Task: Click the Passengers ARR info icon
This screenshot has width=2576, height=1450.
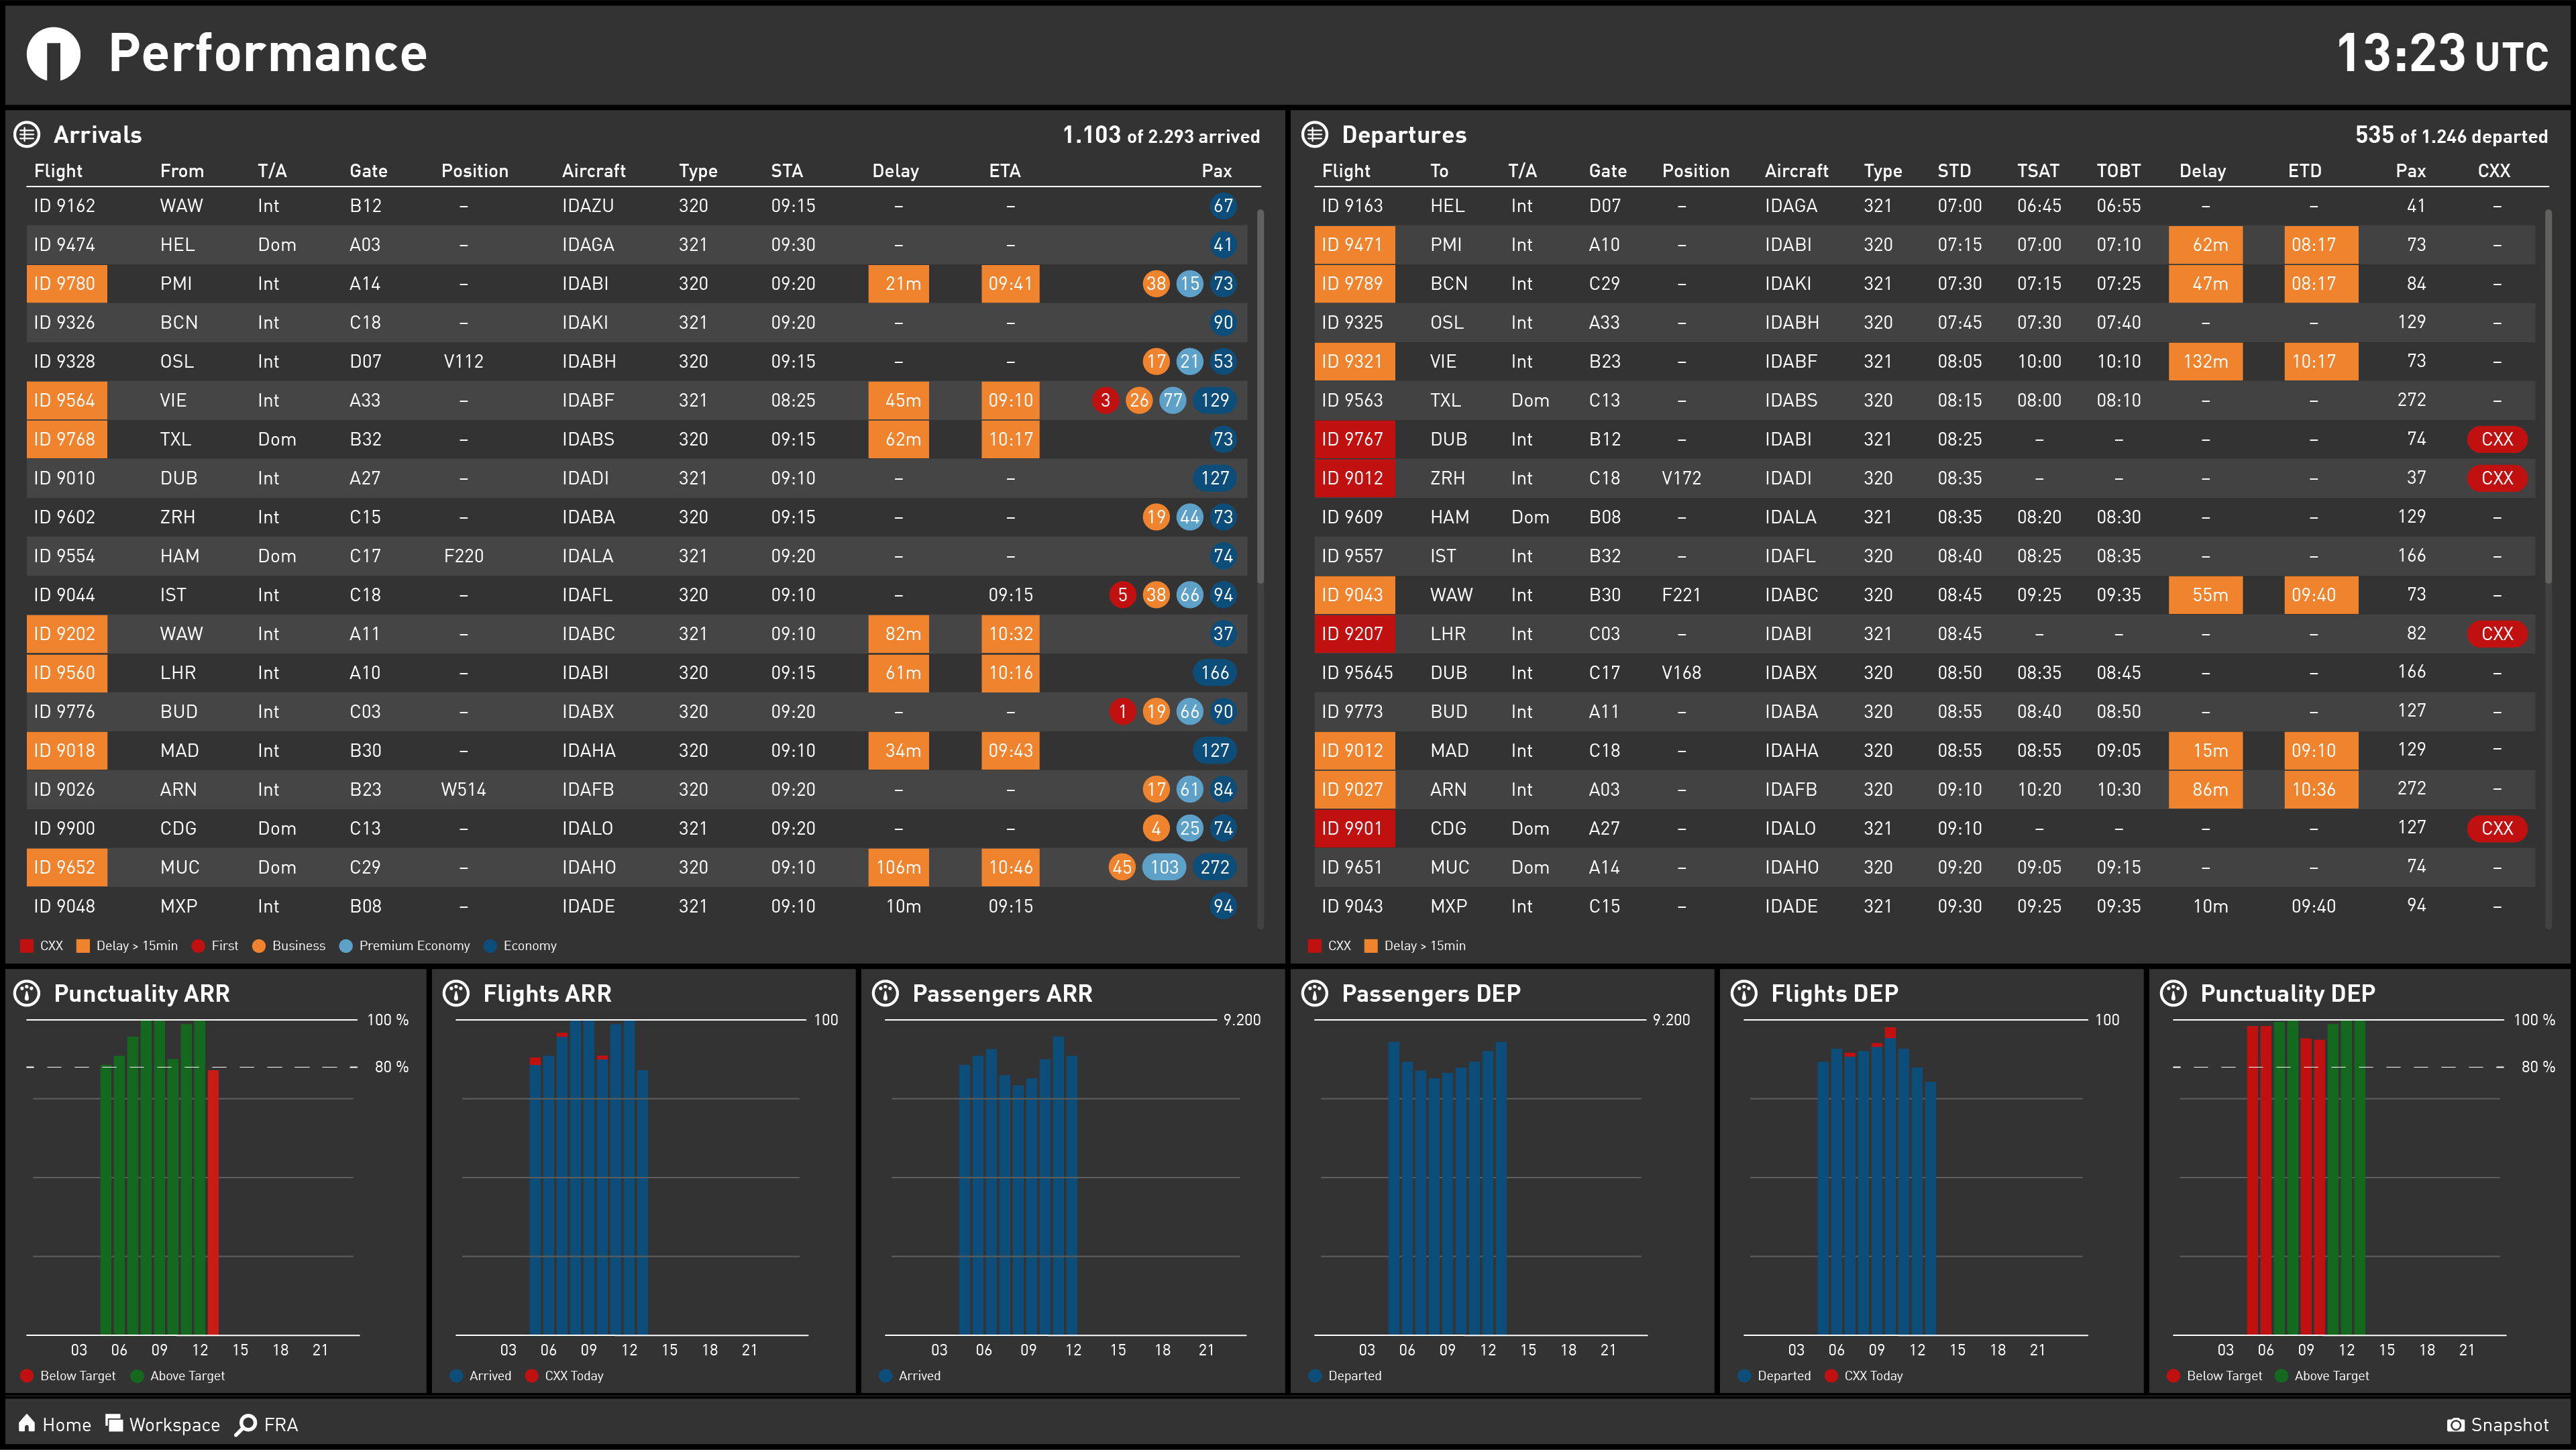Action: coord(886,993)
